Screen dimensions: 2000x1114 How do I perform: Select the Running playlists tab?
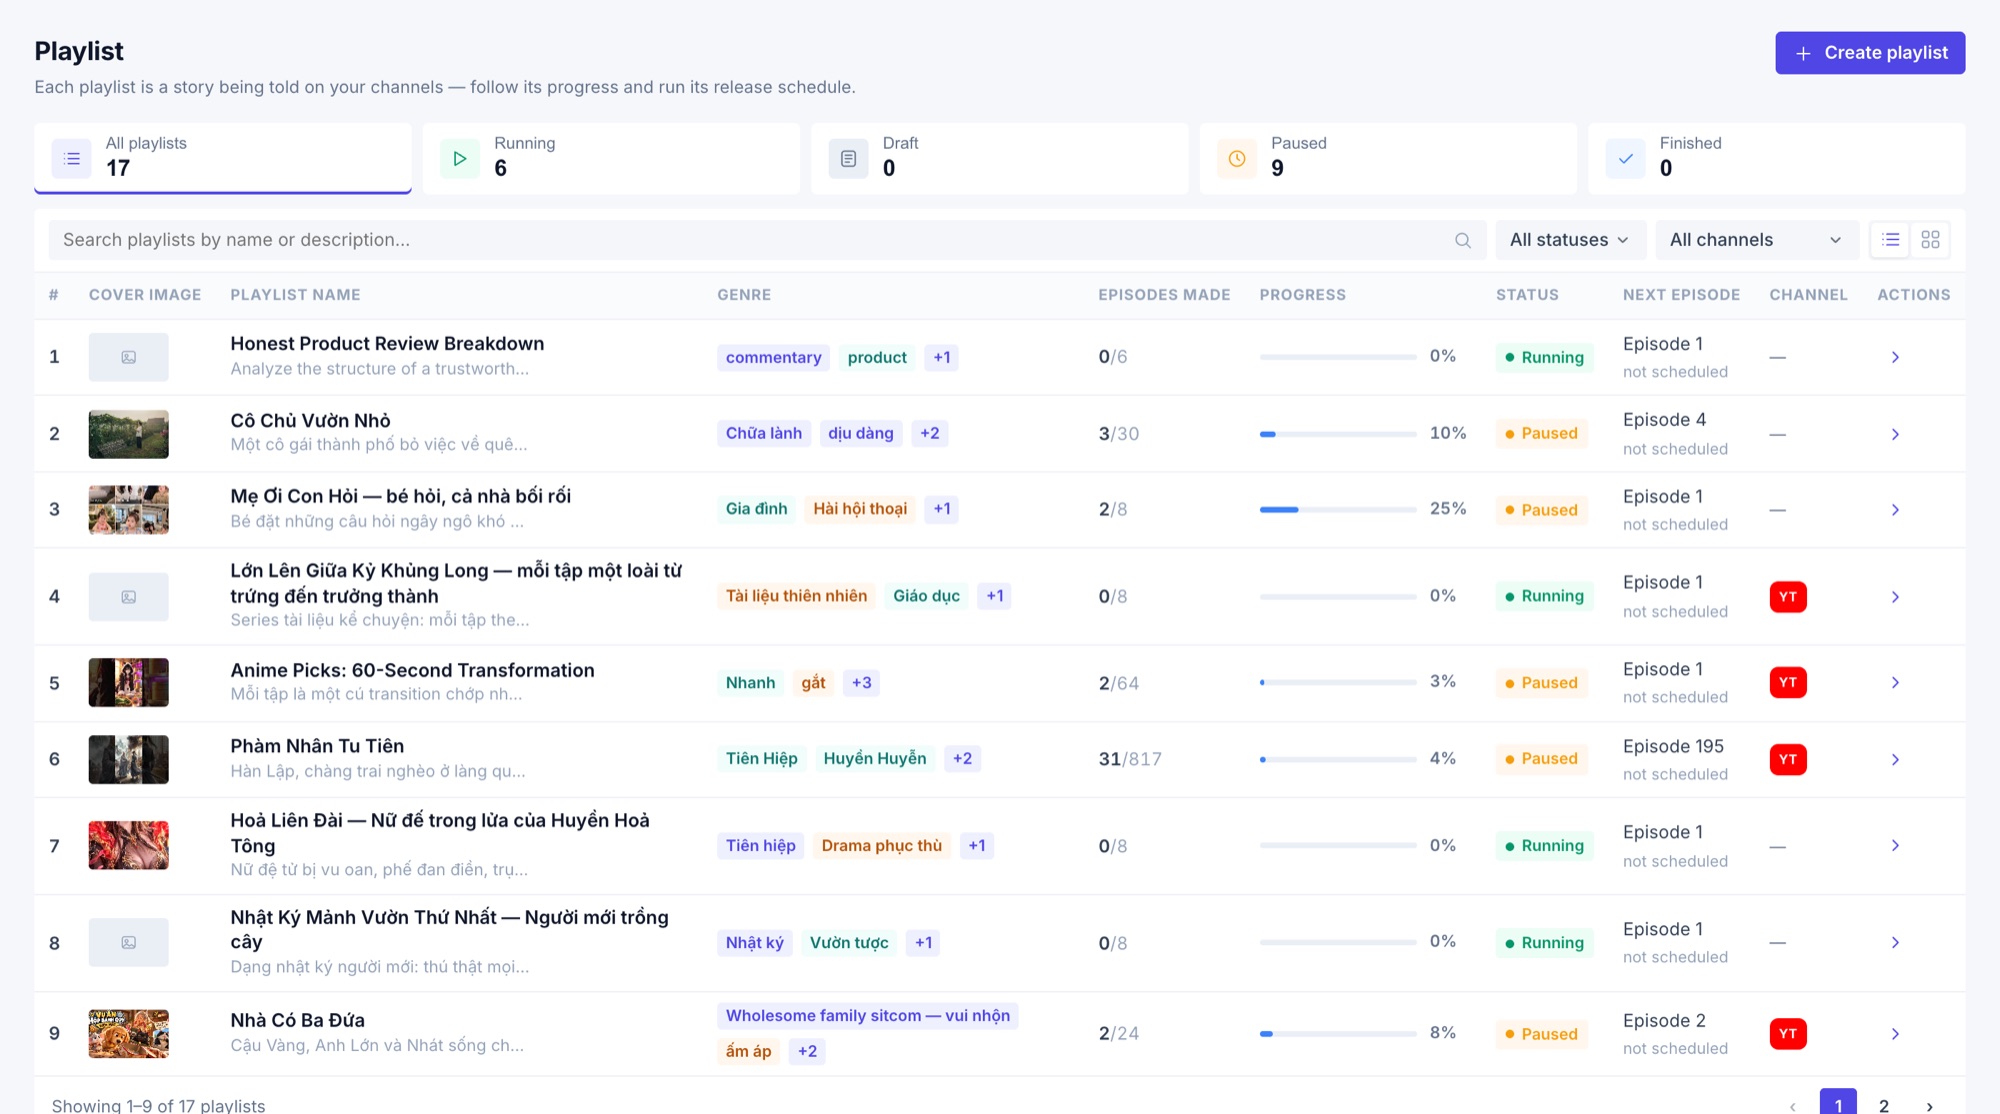[x=611, y=158]
